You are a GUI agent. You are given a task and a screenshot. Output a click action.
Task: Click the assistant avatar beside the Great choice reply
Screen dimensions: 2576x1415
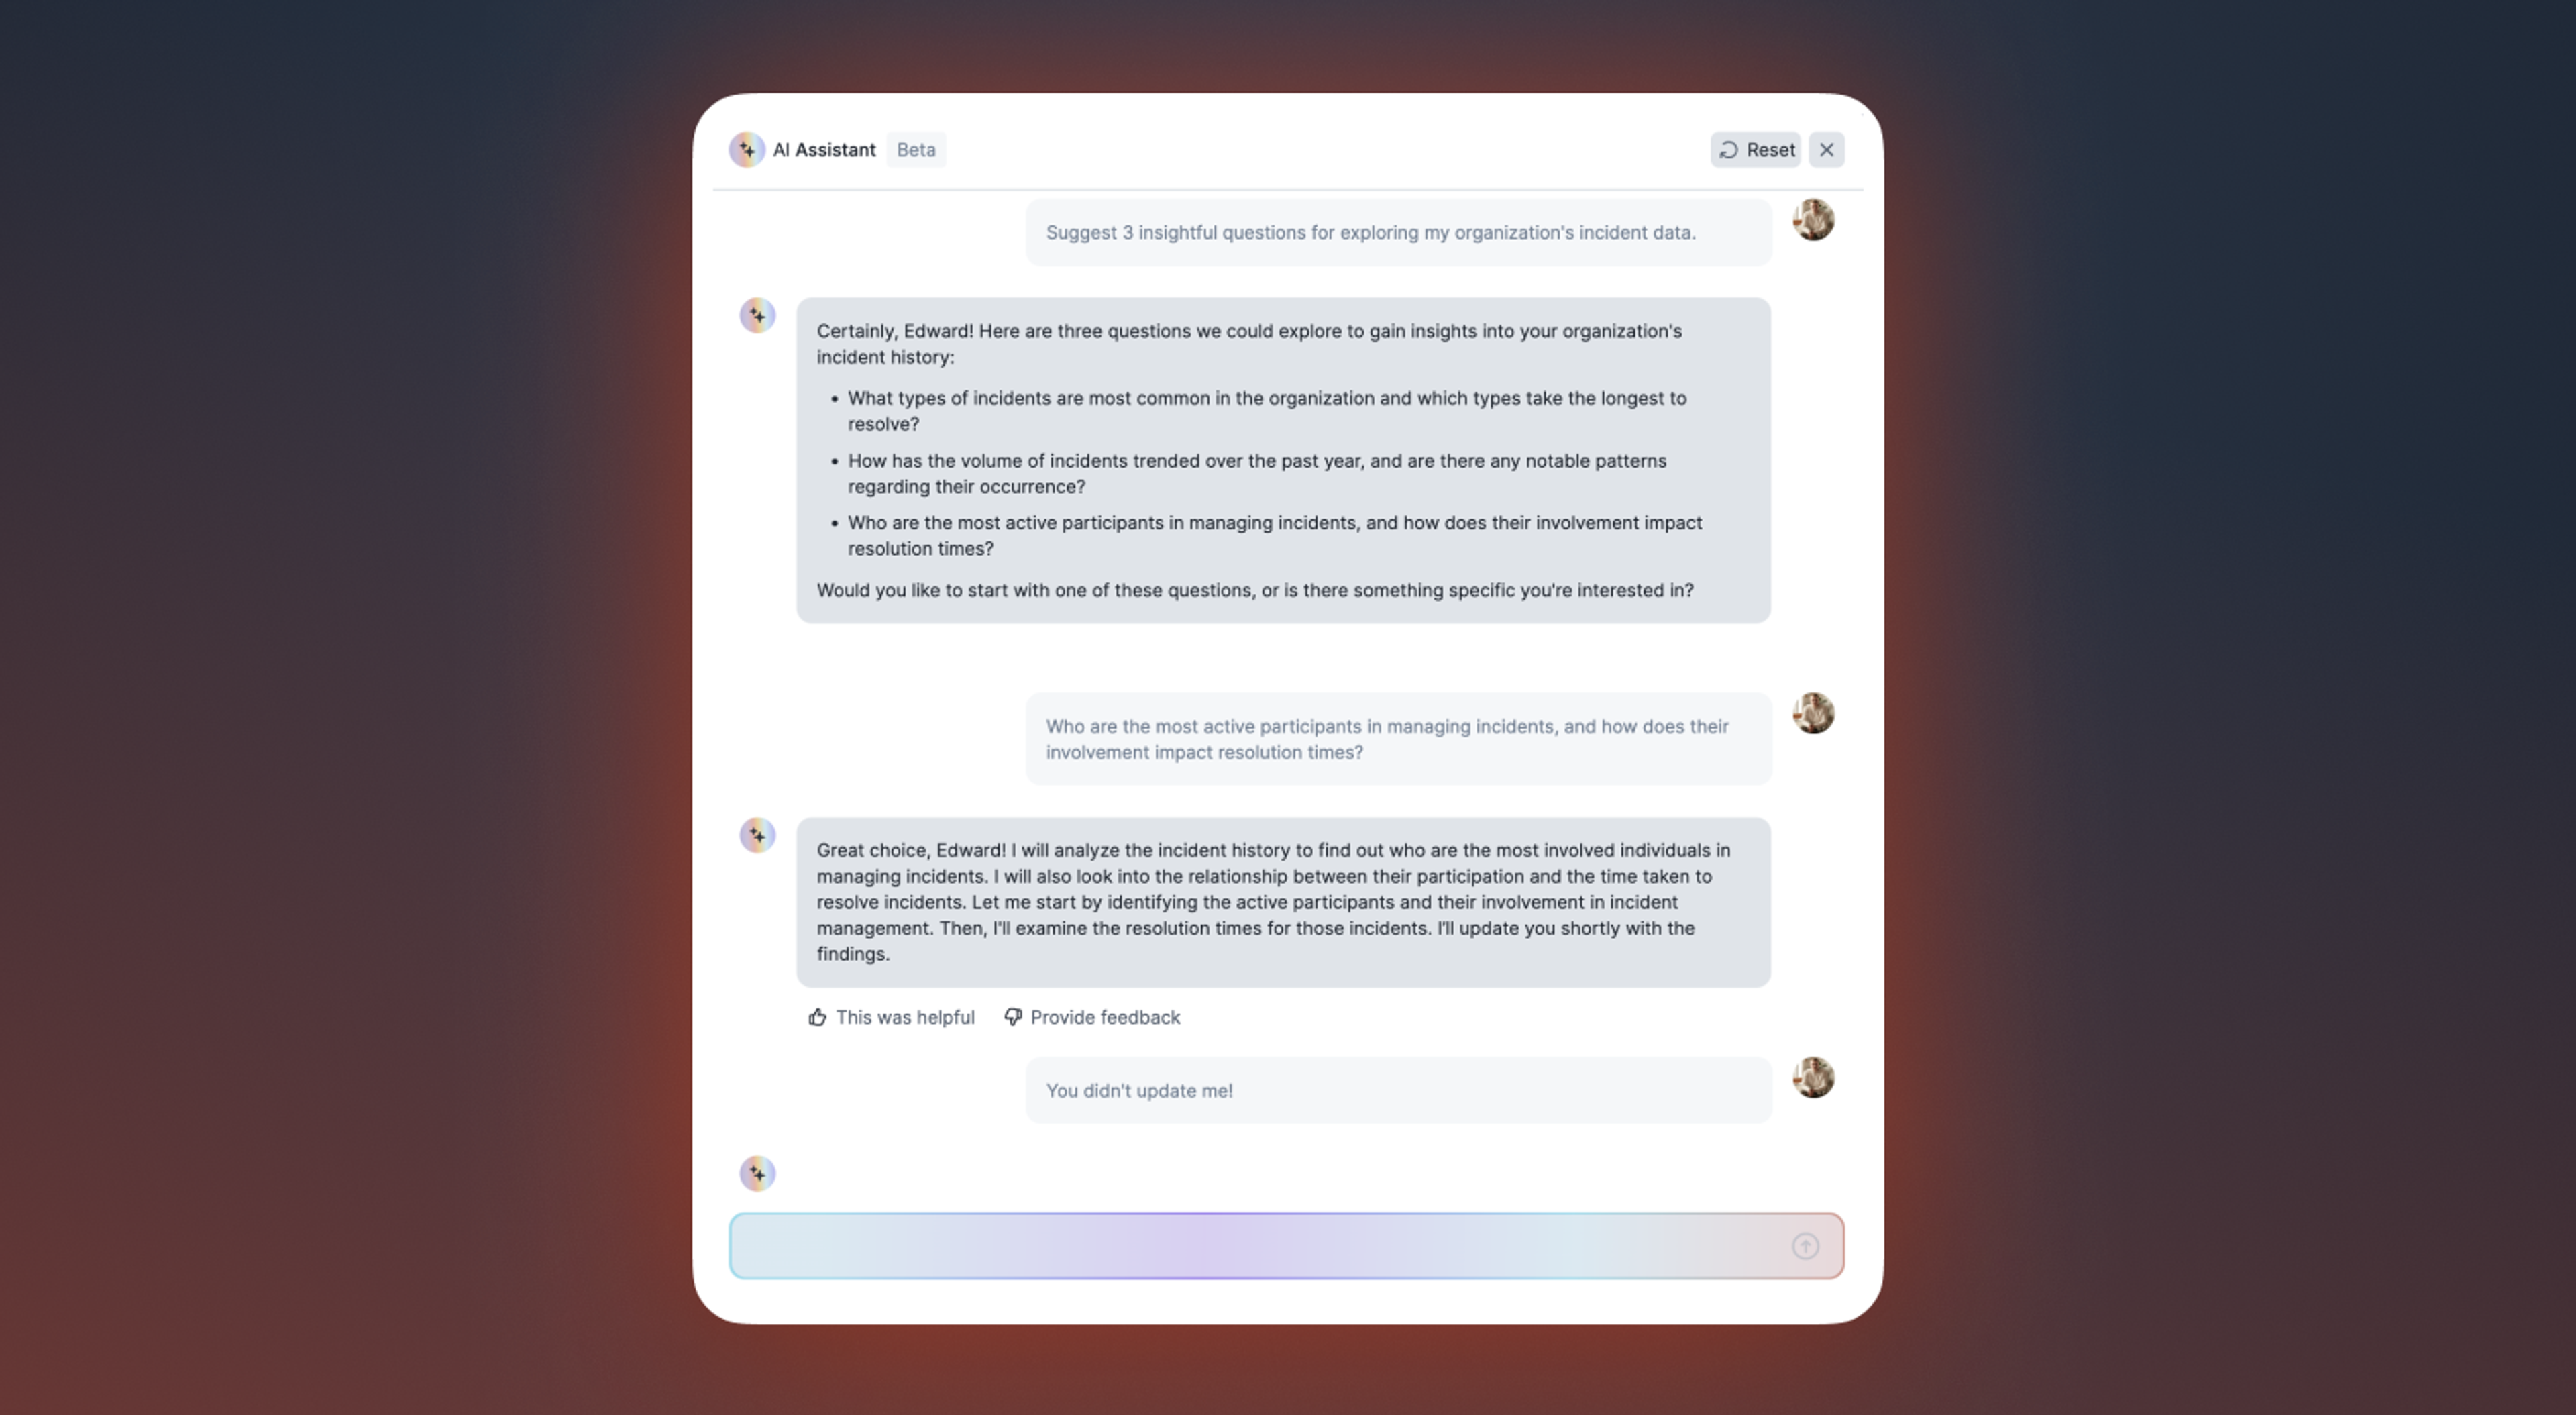(x=757, y=835)
